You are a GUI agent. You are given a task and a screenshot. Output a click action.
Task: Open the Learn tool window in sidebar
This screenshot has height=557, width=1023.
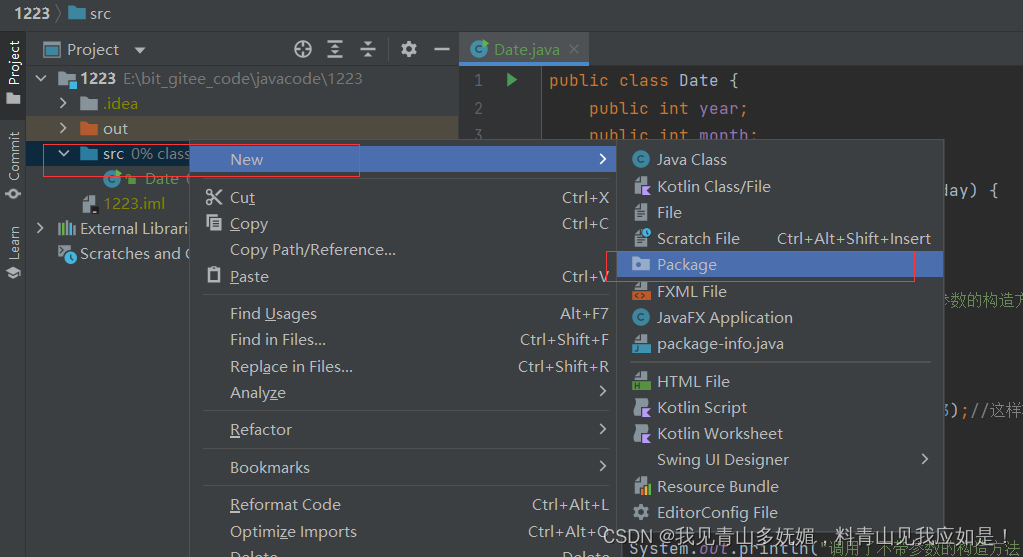[x=14, y=250]
